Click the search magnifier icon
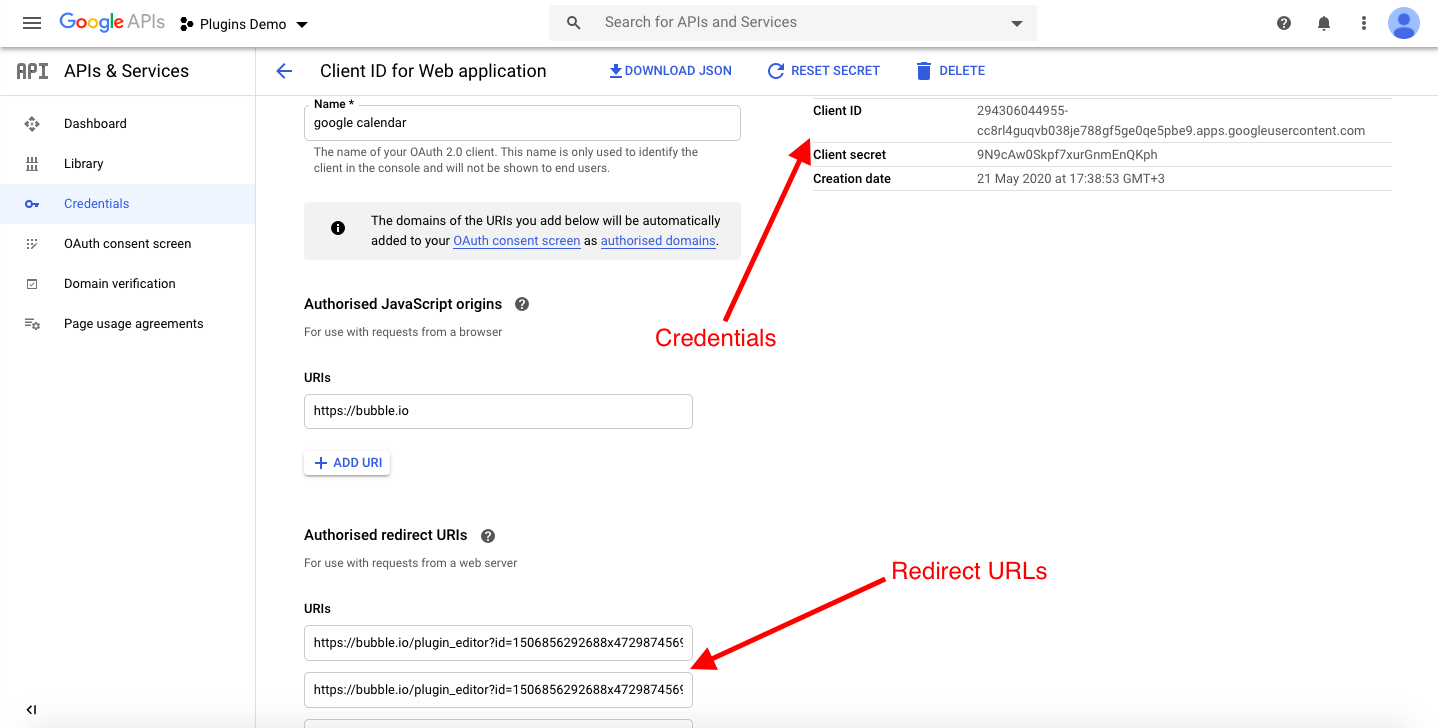The height and width of the screenshot is (728, 1438). click(x=574, y=23)
